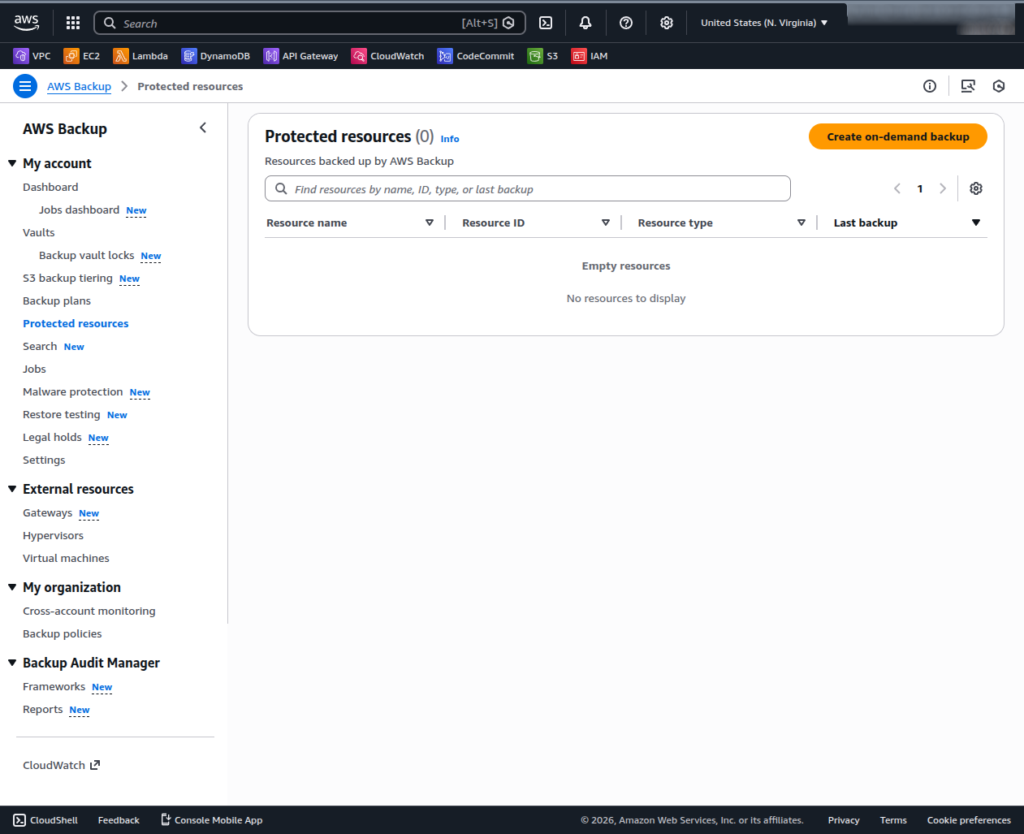Go to the previous results page
This screenshot has height=834, width=1024.
(897, 189)
